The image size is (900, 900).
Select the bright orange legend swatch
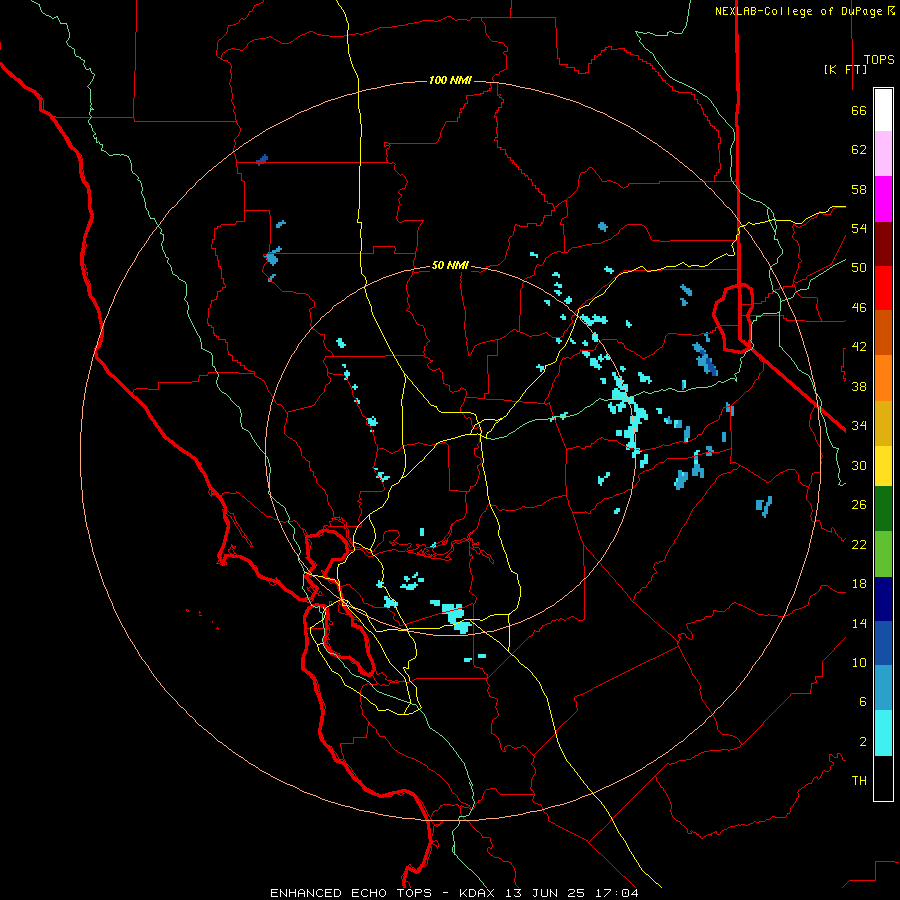(x=883, y=378)
